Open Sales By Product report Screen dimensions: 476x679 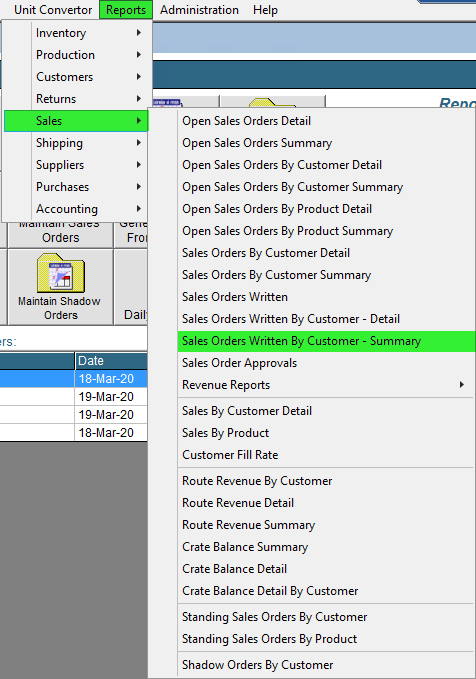(x=326, y=433)
